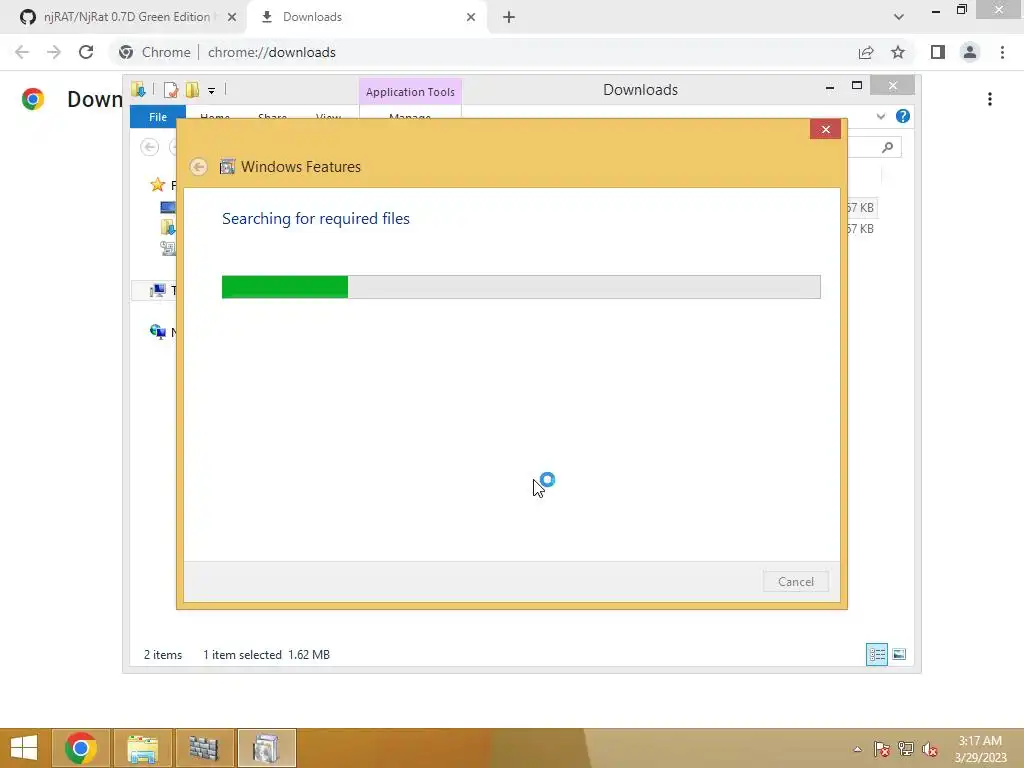Click the Chrome logo on Downloads page

pyautogui.click(x=33, y=99)
